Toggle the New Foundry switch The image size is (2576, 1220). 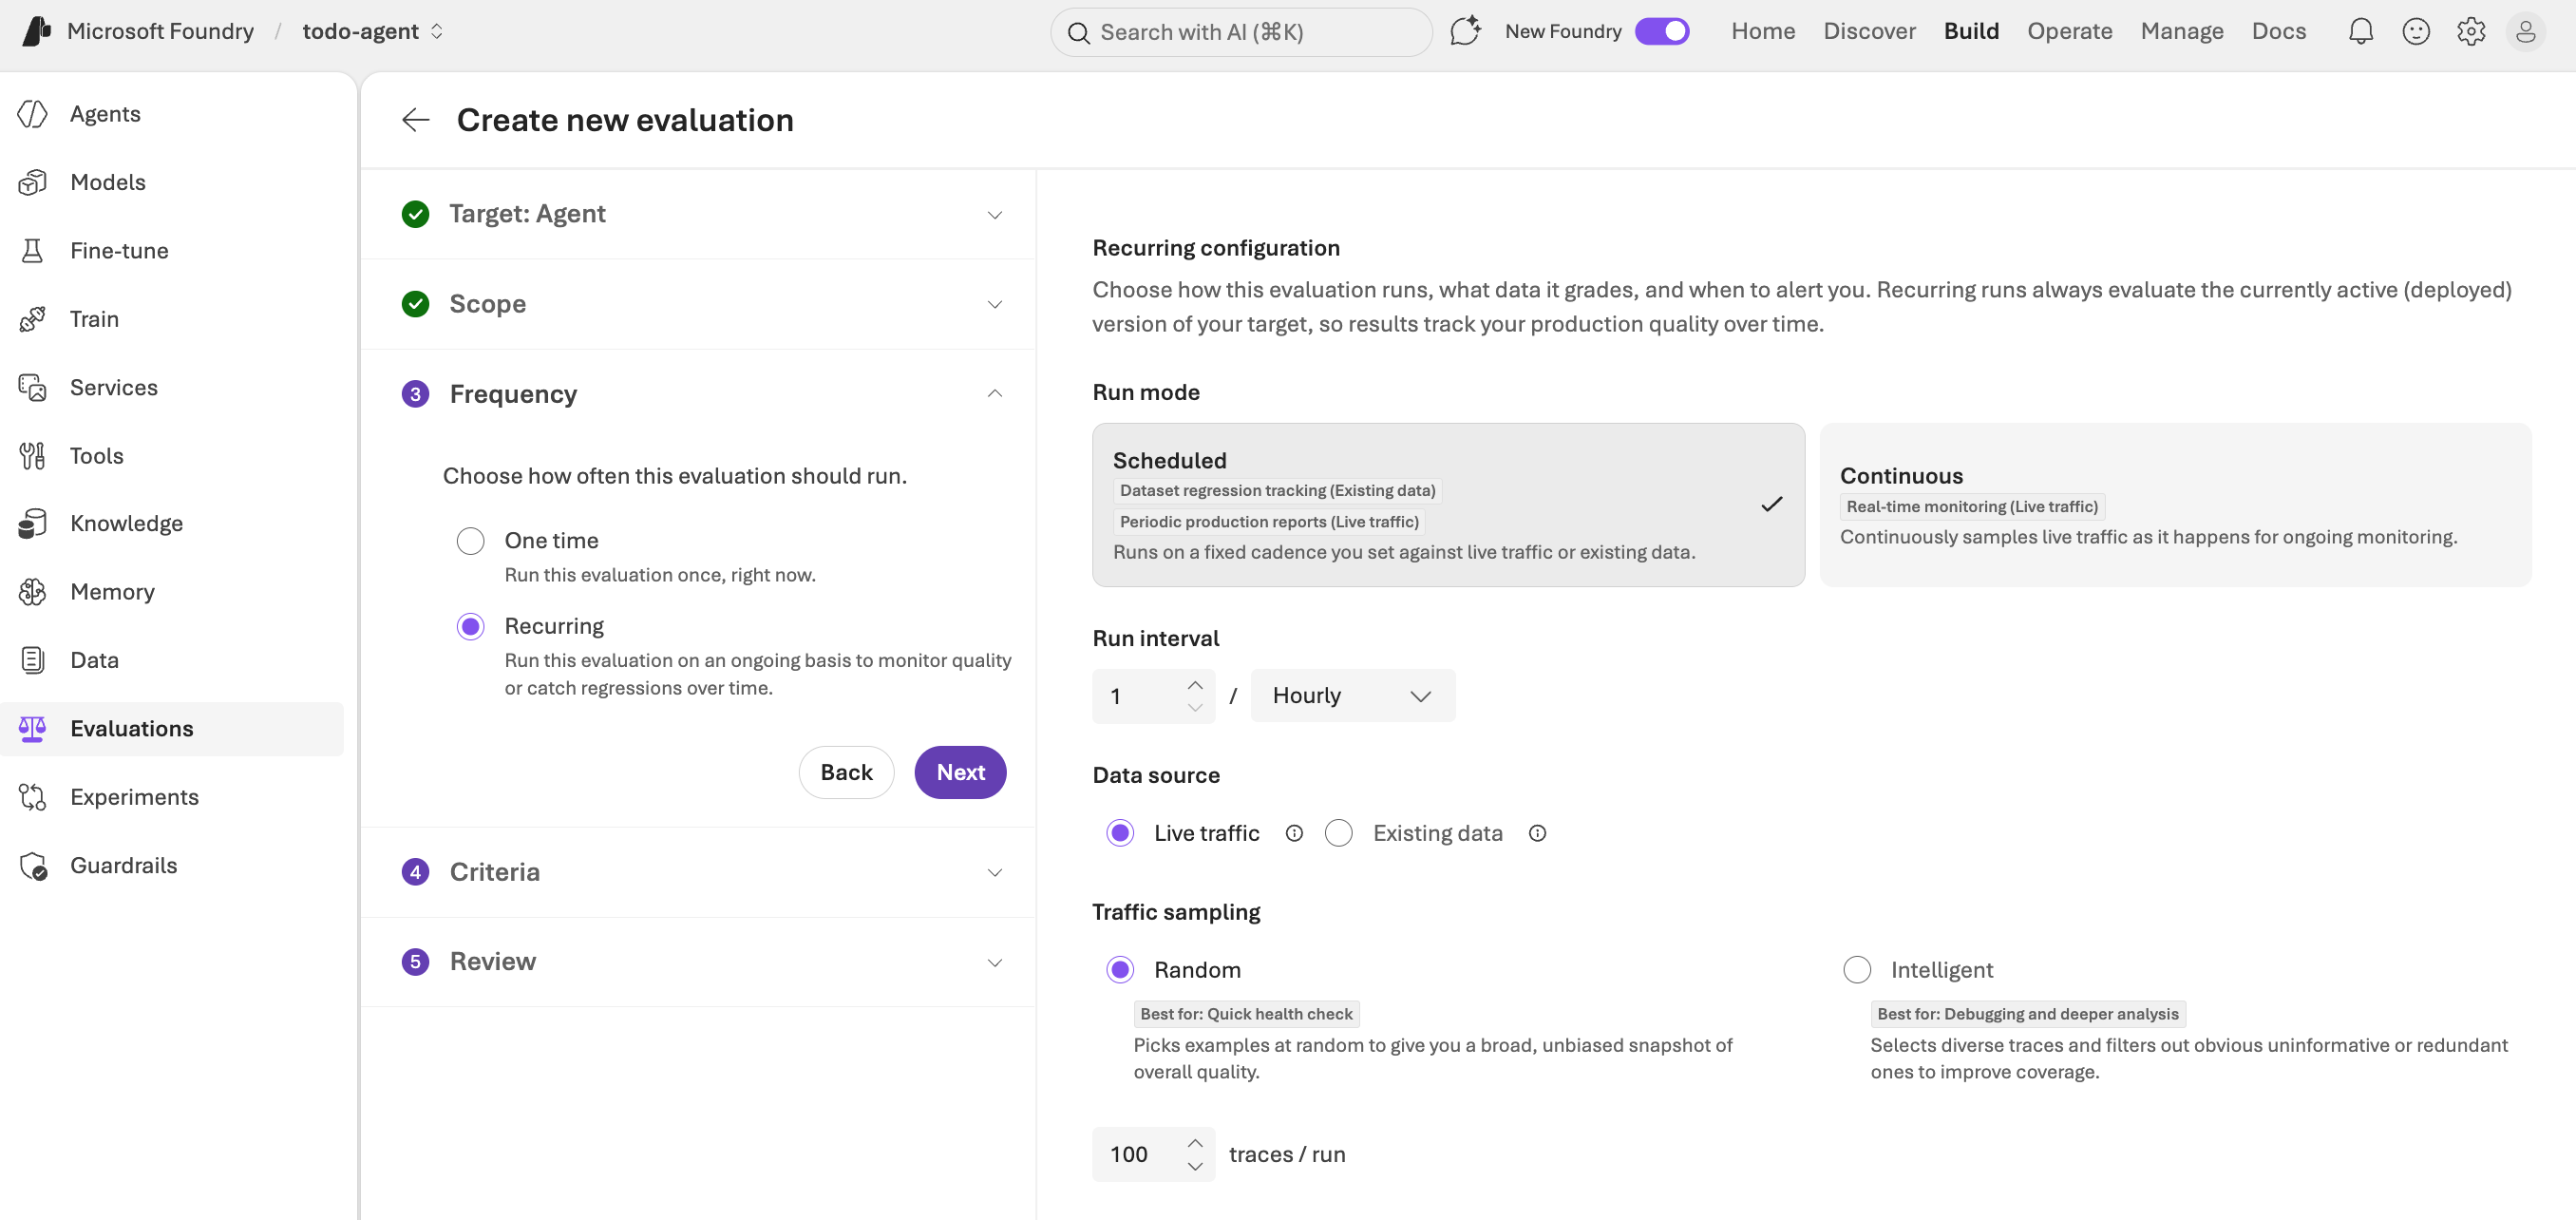click(x=1662, y=31)
